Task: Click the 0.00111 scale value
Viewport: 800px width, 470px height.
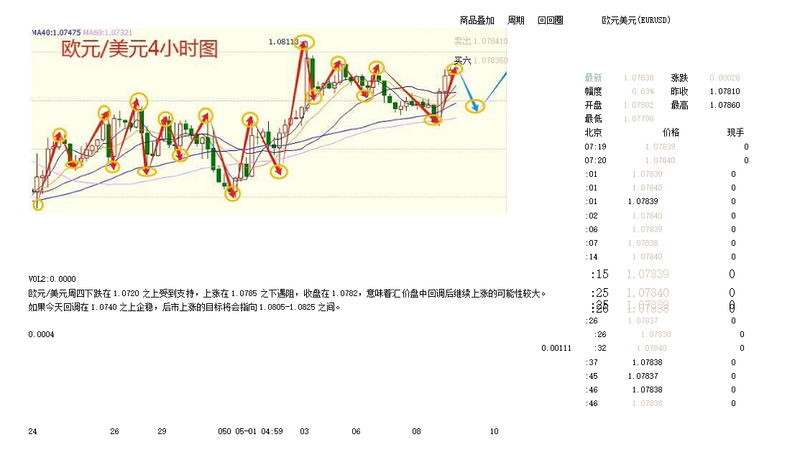Action: [x=557, y=348]
